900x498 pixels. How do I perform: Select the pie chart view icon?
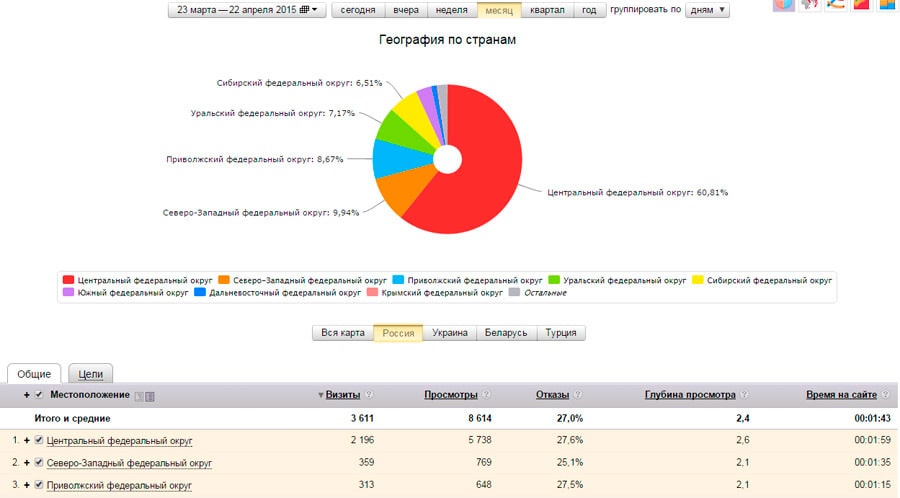click(x=785, y=4)
